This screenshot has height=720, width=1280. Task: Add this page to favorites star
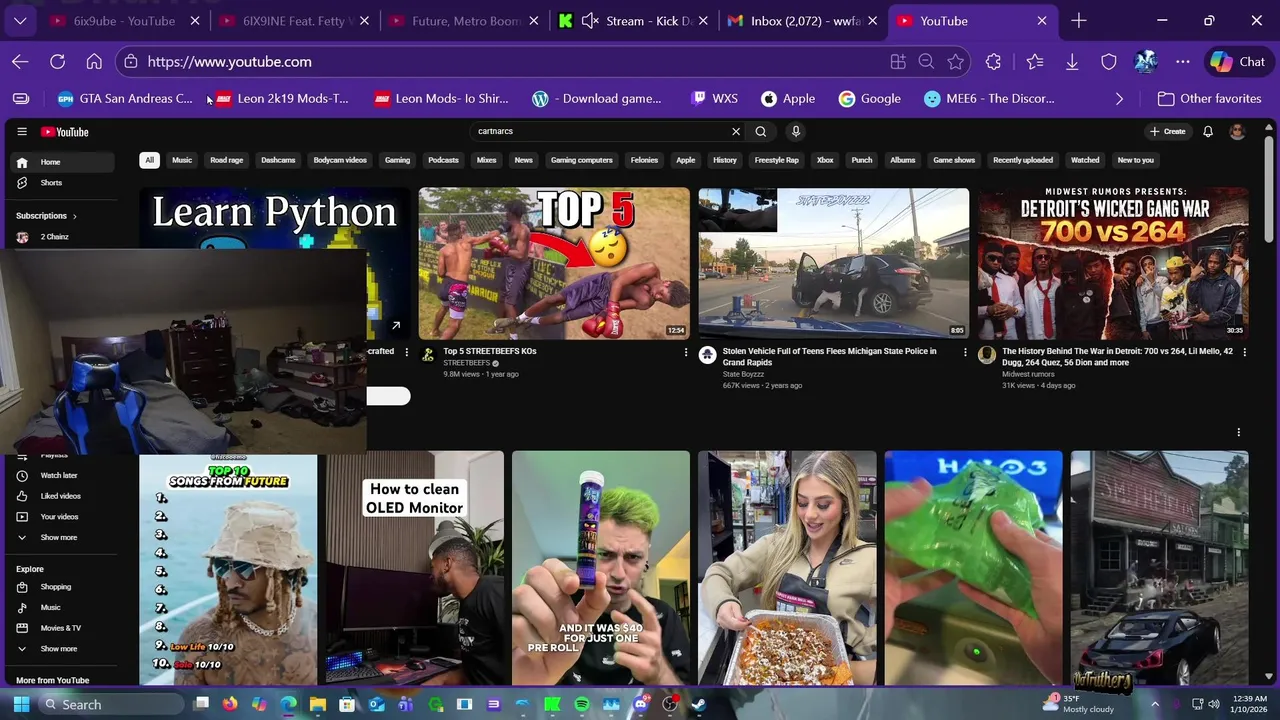click(x=956, y=62)
